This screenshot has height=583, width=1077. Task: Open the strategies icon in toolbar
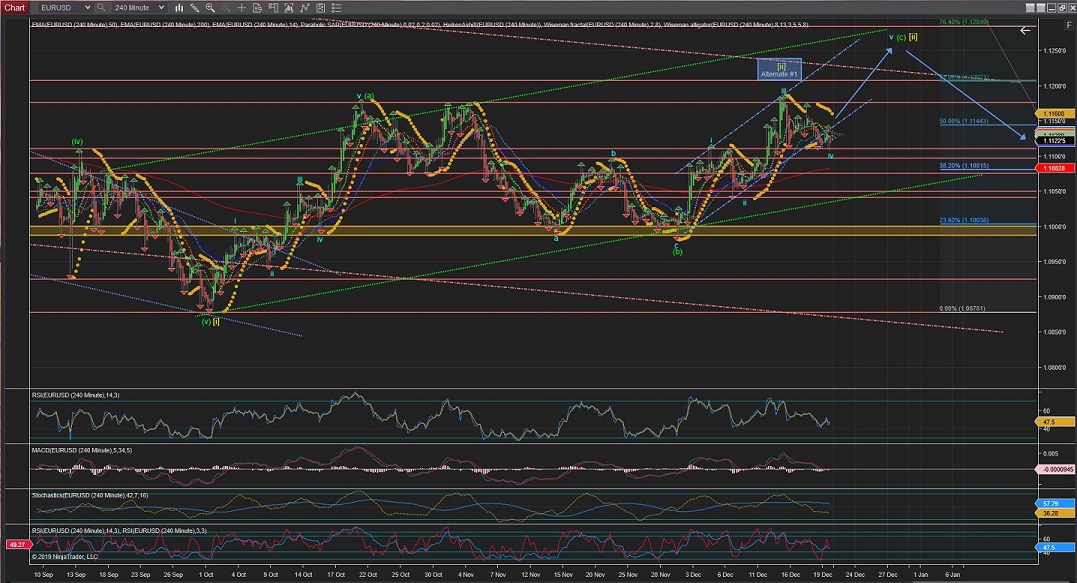coord(306,7)
